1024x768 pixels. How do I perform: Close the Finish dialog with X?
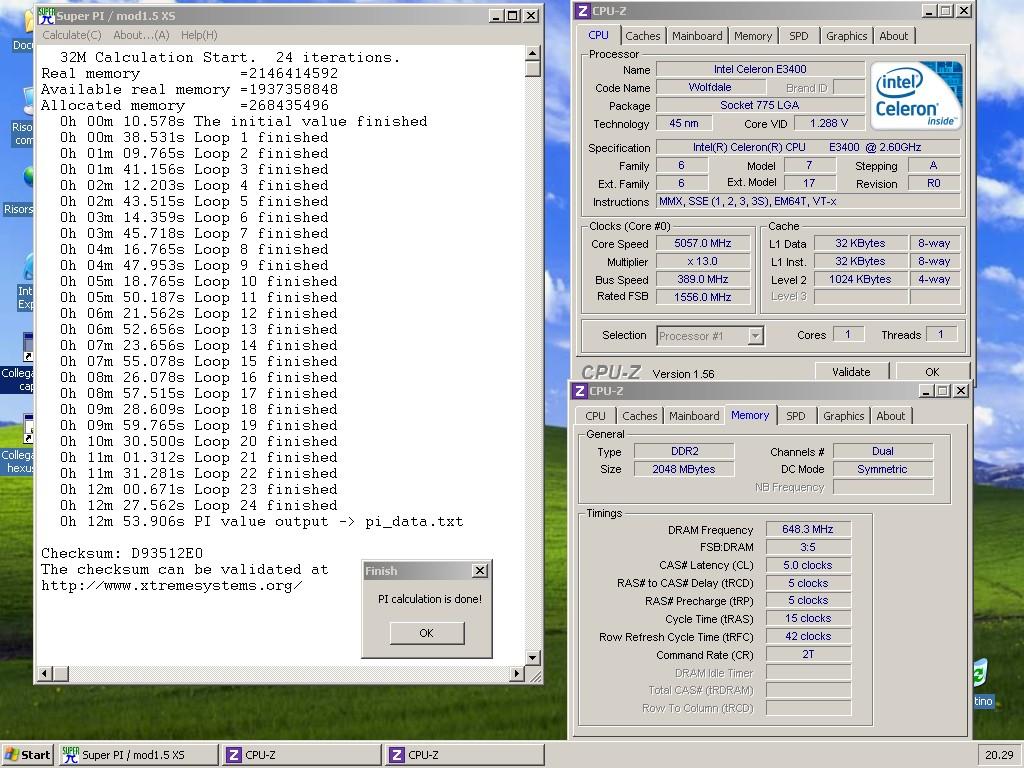point(480,571)
